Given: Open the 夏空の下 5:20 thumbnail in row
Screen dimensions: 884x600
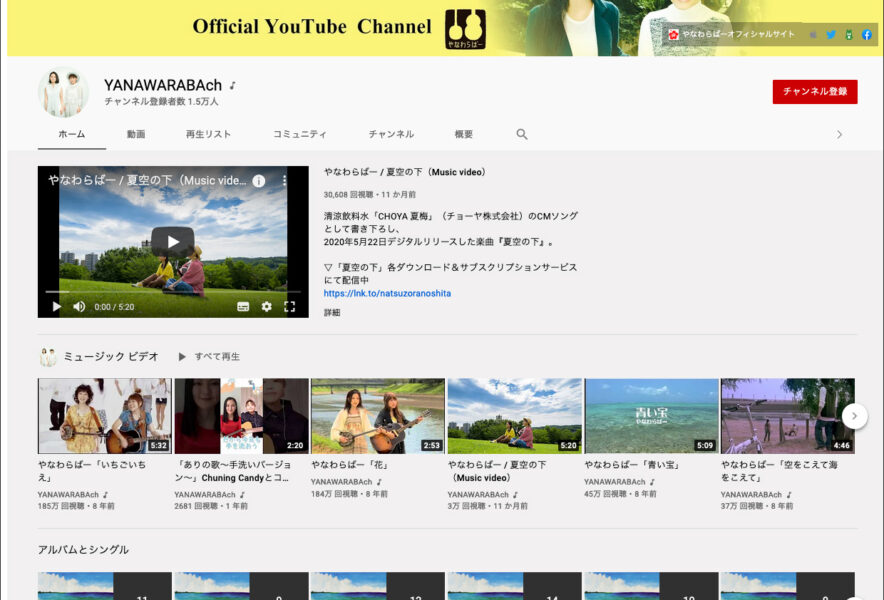Looking at the screenshot, I should tap(515, 416).
